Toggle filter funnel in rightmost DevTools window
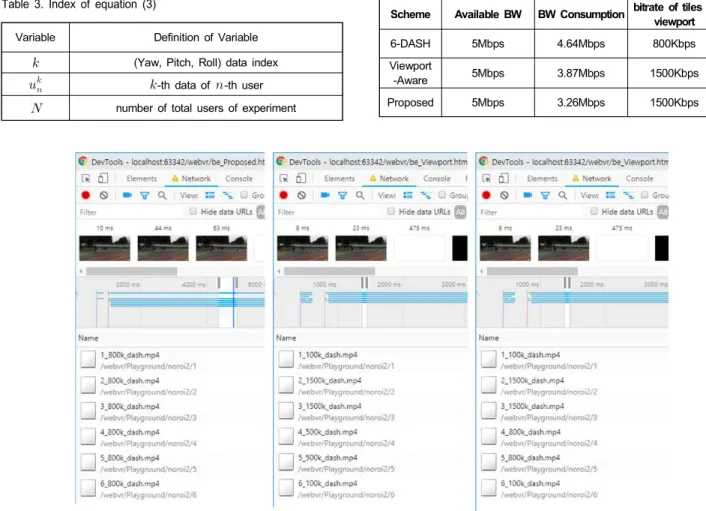The height and width of the screenshot is (511, 706). click(x=545, y=195)
